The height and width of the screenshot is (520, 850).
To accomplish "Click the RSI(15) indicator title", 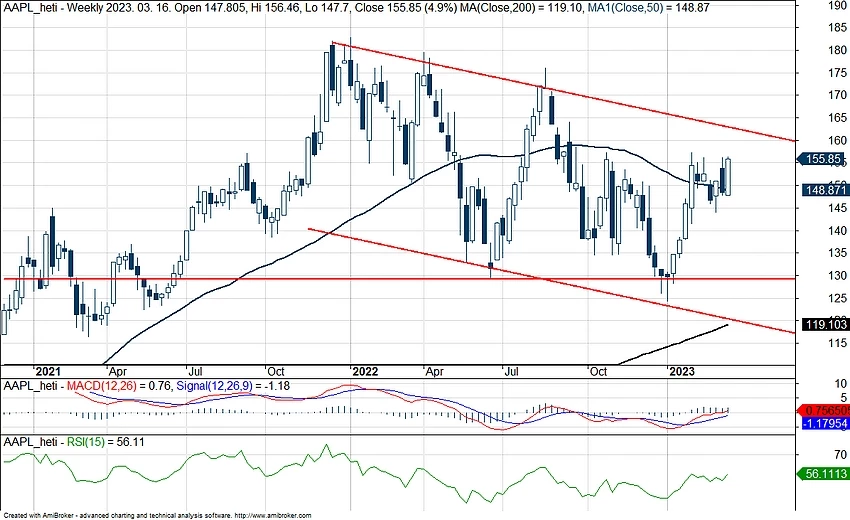I will [86, 442].
